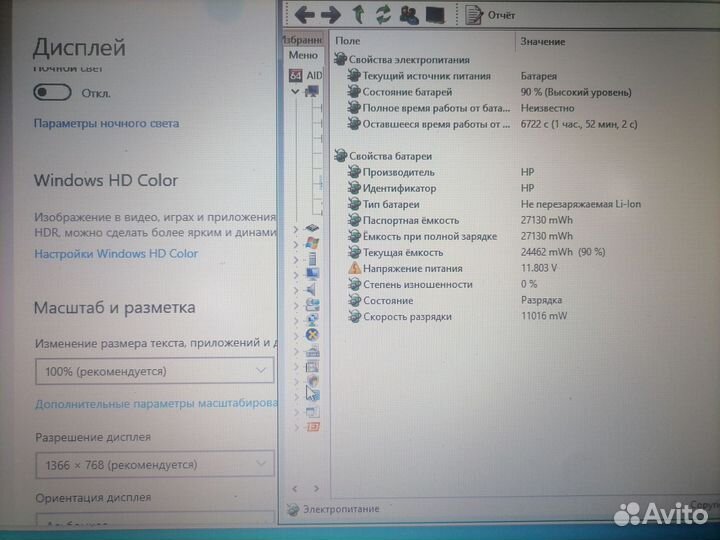Select the Database category icon in the tree
Viewport: 720px width, 540px height.
[x=312, y=412]
